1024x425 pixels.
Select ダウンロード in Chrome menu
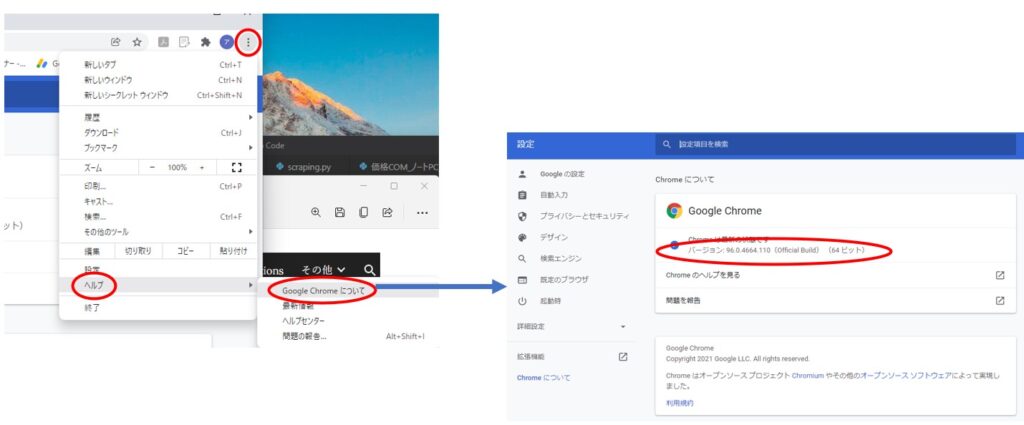[x=157, y=133]
